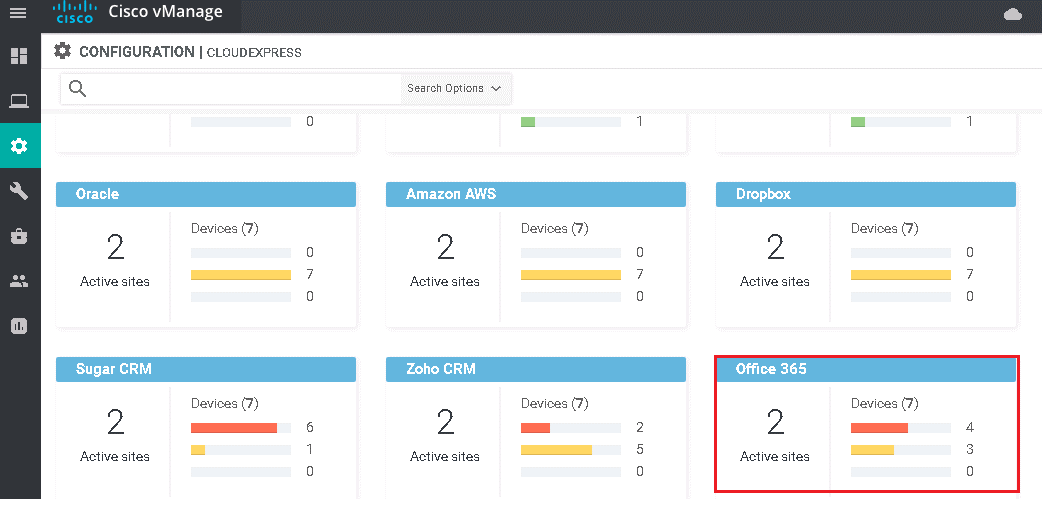This screenshot has height=511, width=1050.
Task: Click Devices (7) label in Zoho CRM card
Action: (x=555, y=403)
